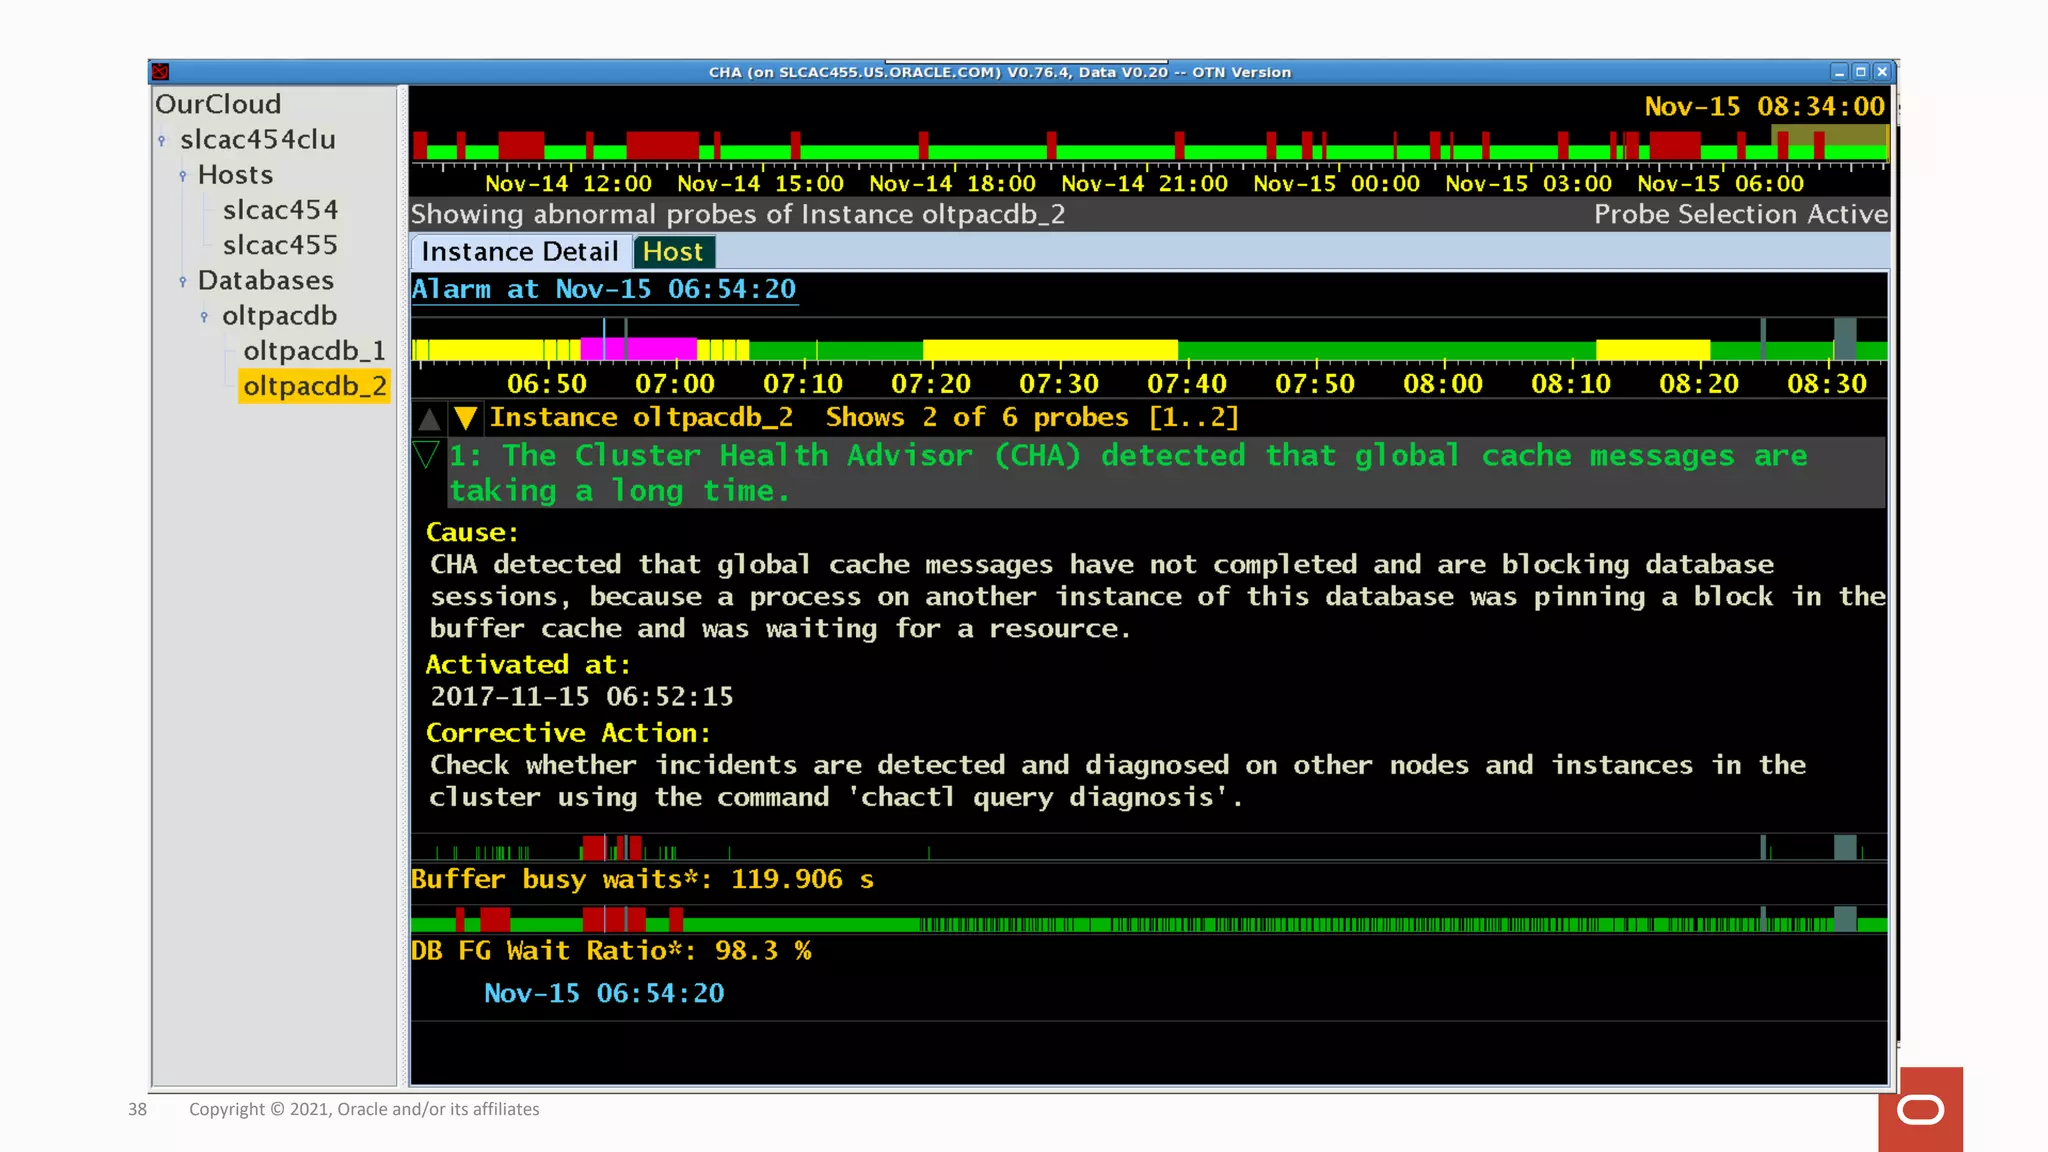The width and height of the screenshot is (2048, 1152).
Task: Minimize the CHA window
Action: click(x=1839, y=72)
